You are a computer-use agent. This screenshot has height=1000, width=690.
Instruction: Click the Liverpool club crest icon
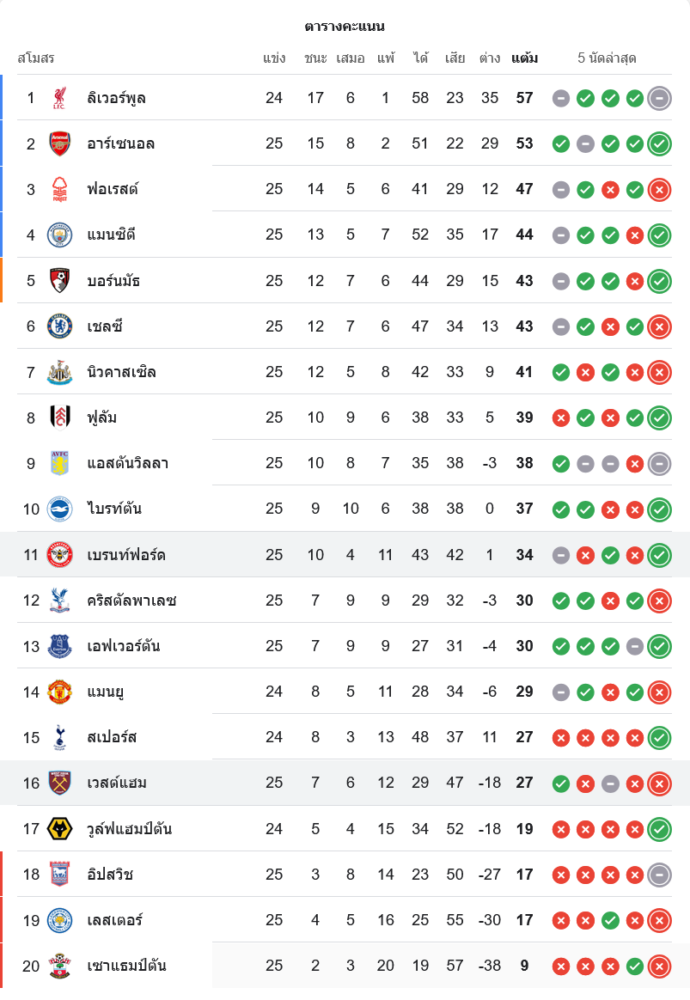click(60, 98)
